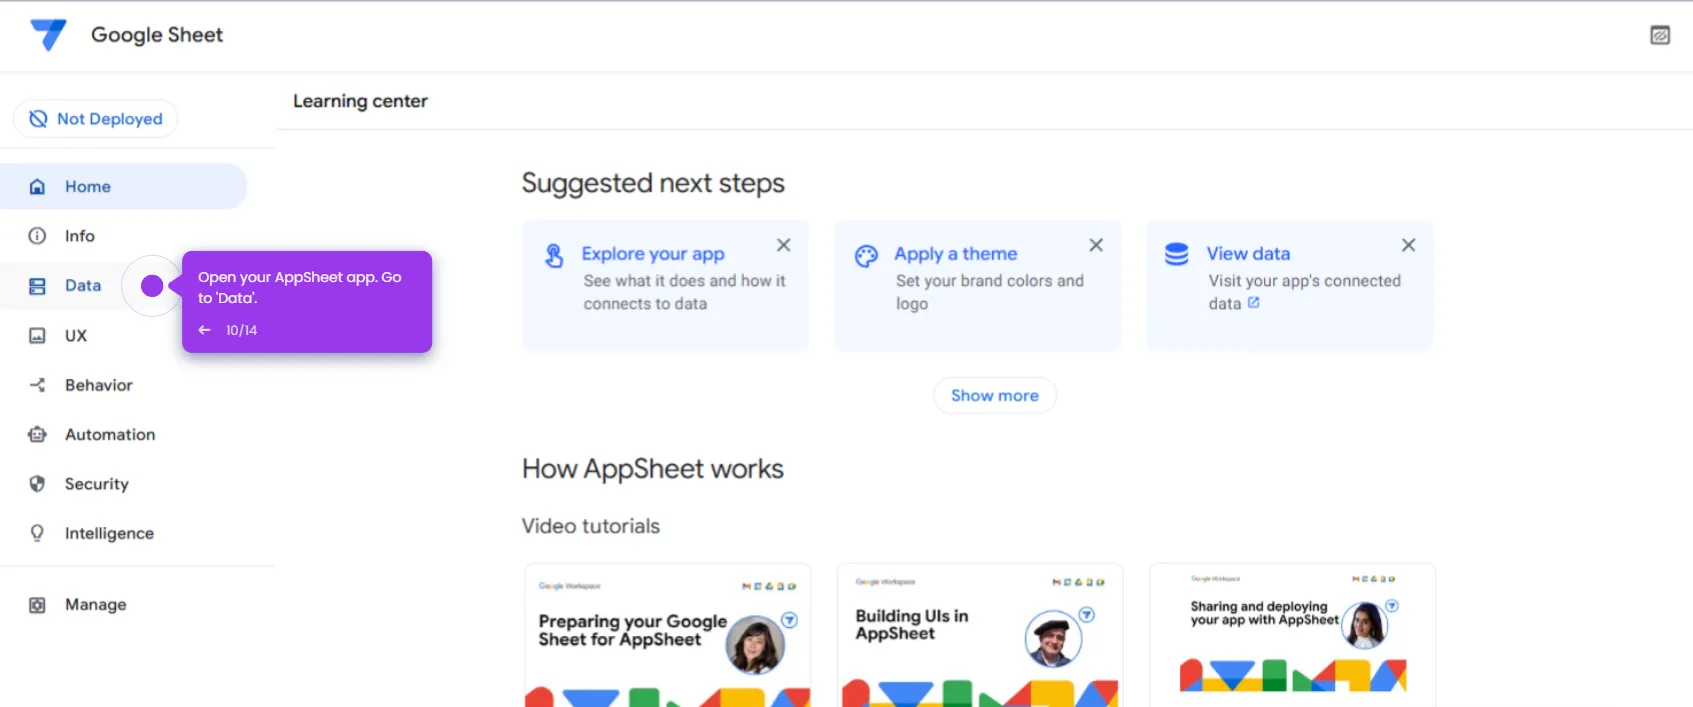Click 'See what it does and how it connects' text
This screenshot has height=707, width=1693.
685,292
